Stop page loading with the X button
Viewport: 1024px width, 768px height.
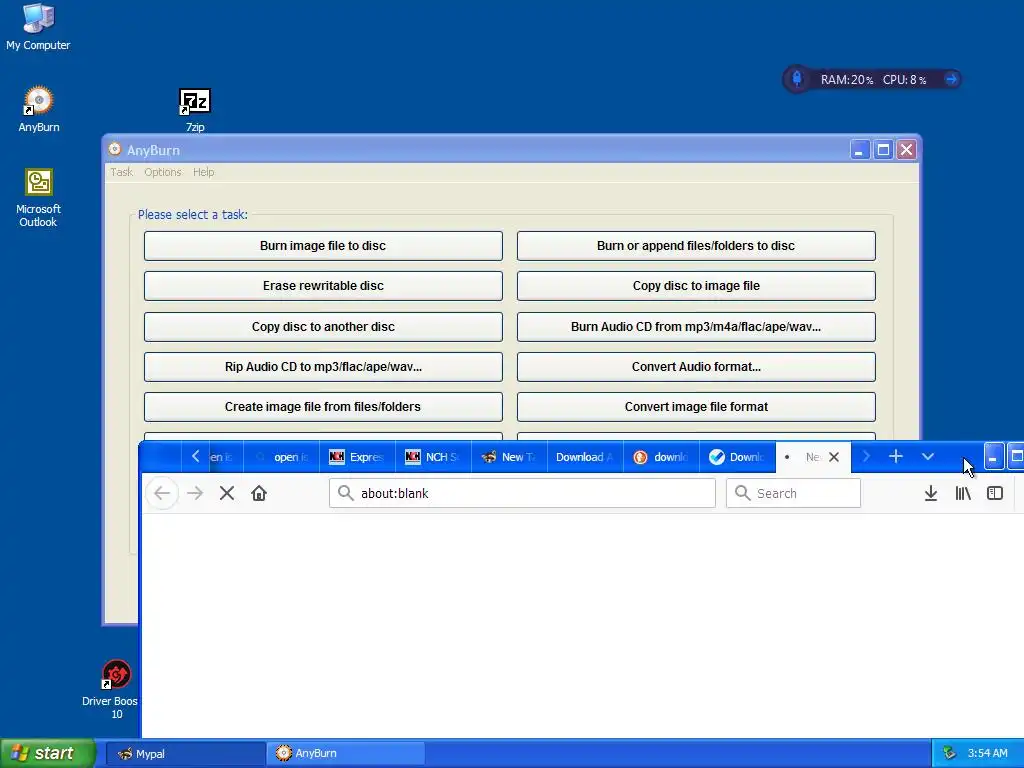click(227, 493)
